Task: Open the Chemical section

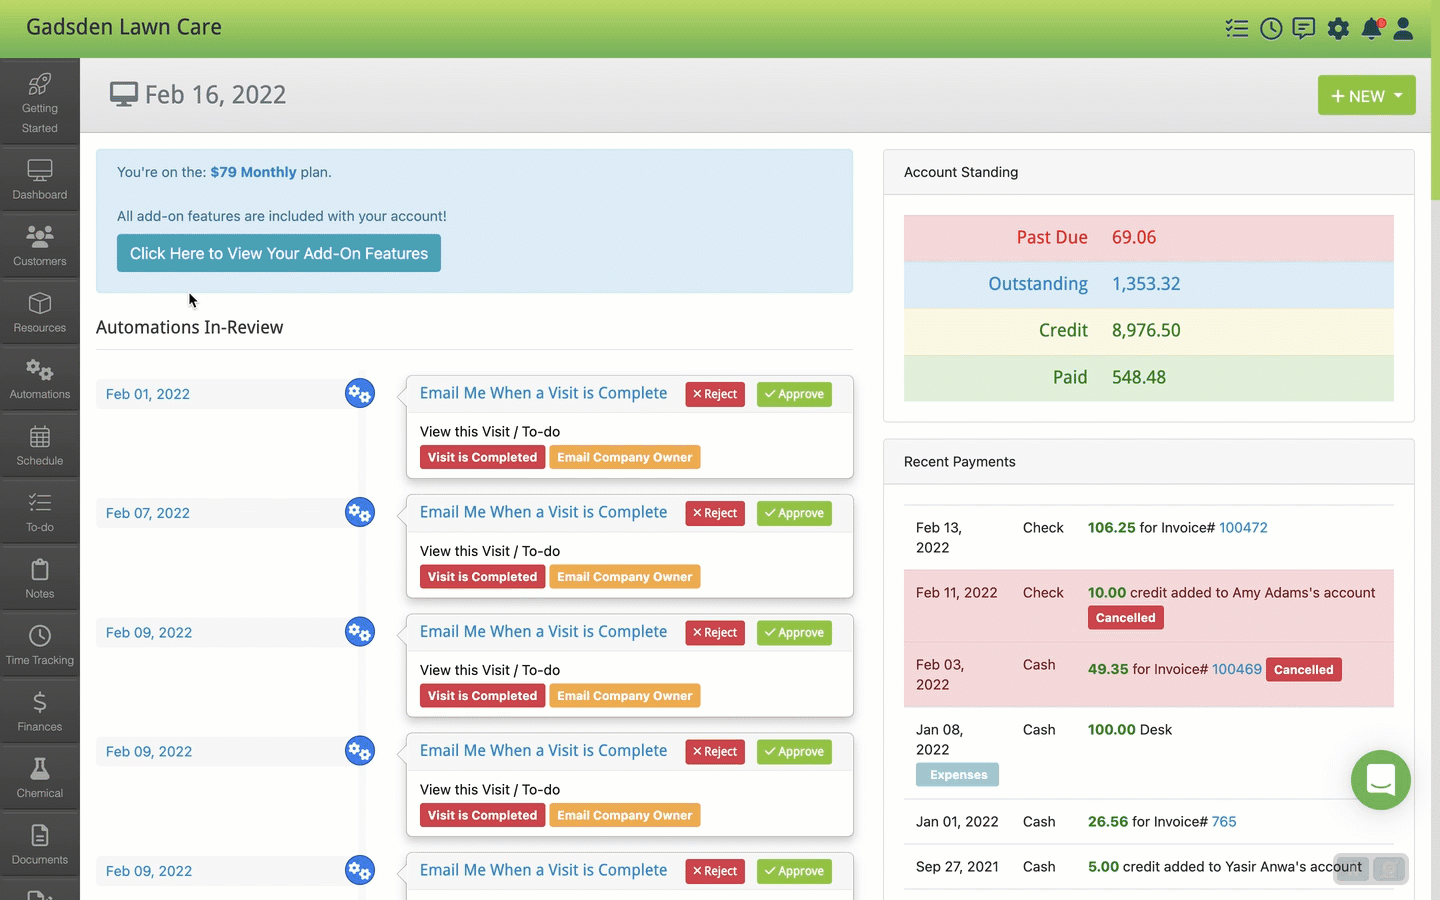Action: pos(40,777)
